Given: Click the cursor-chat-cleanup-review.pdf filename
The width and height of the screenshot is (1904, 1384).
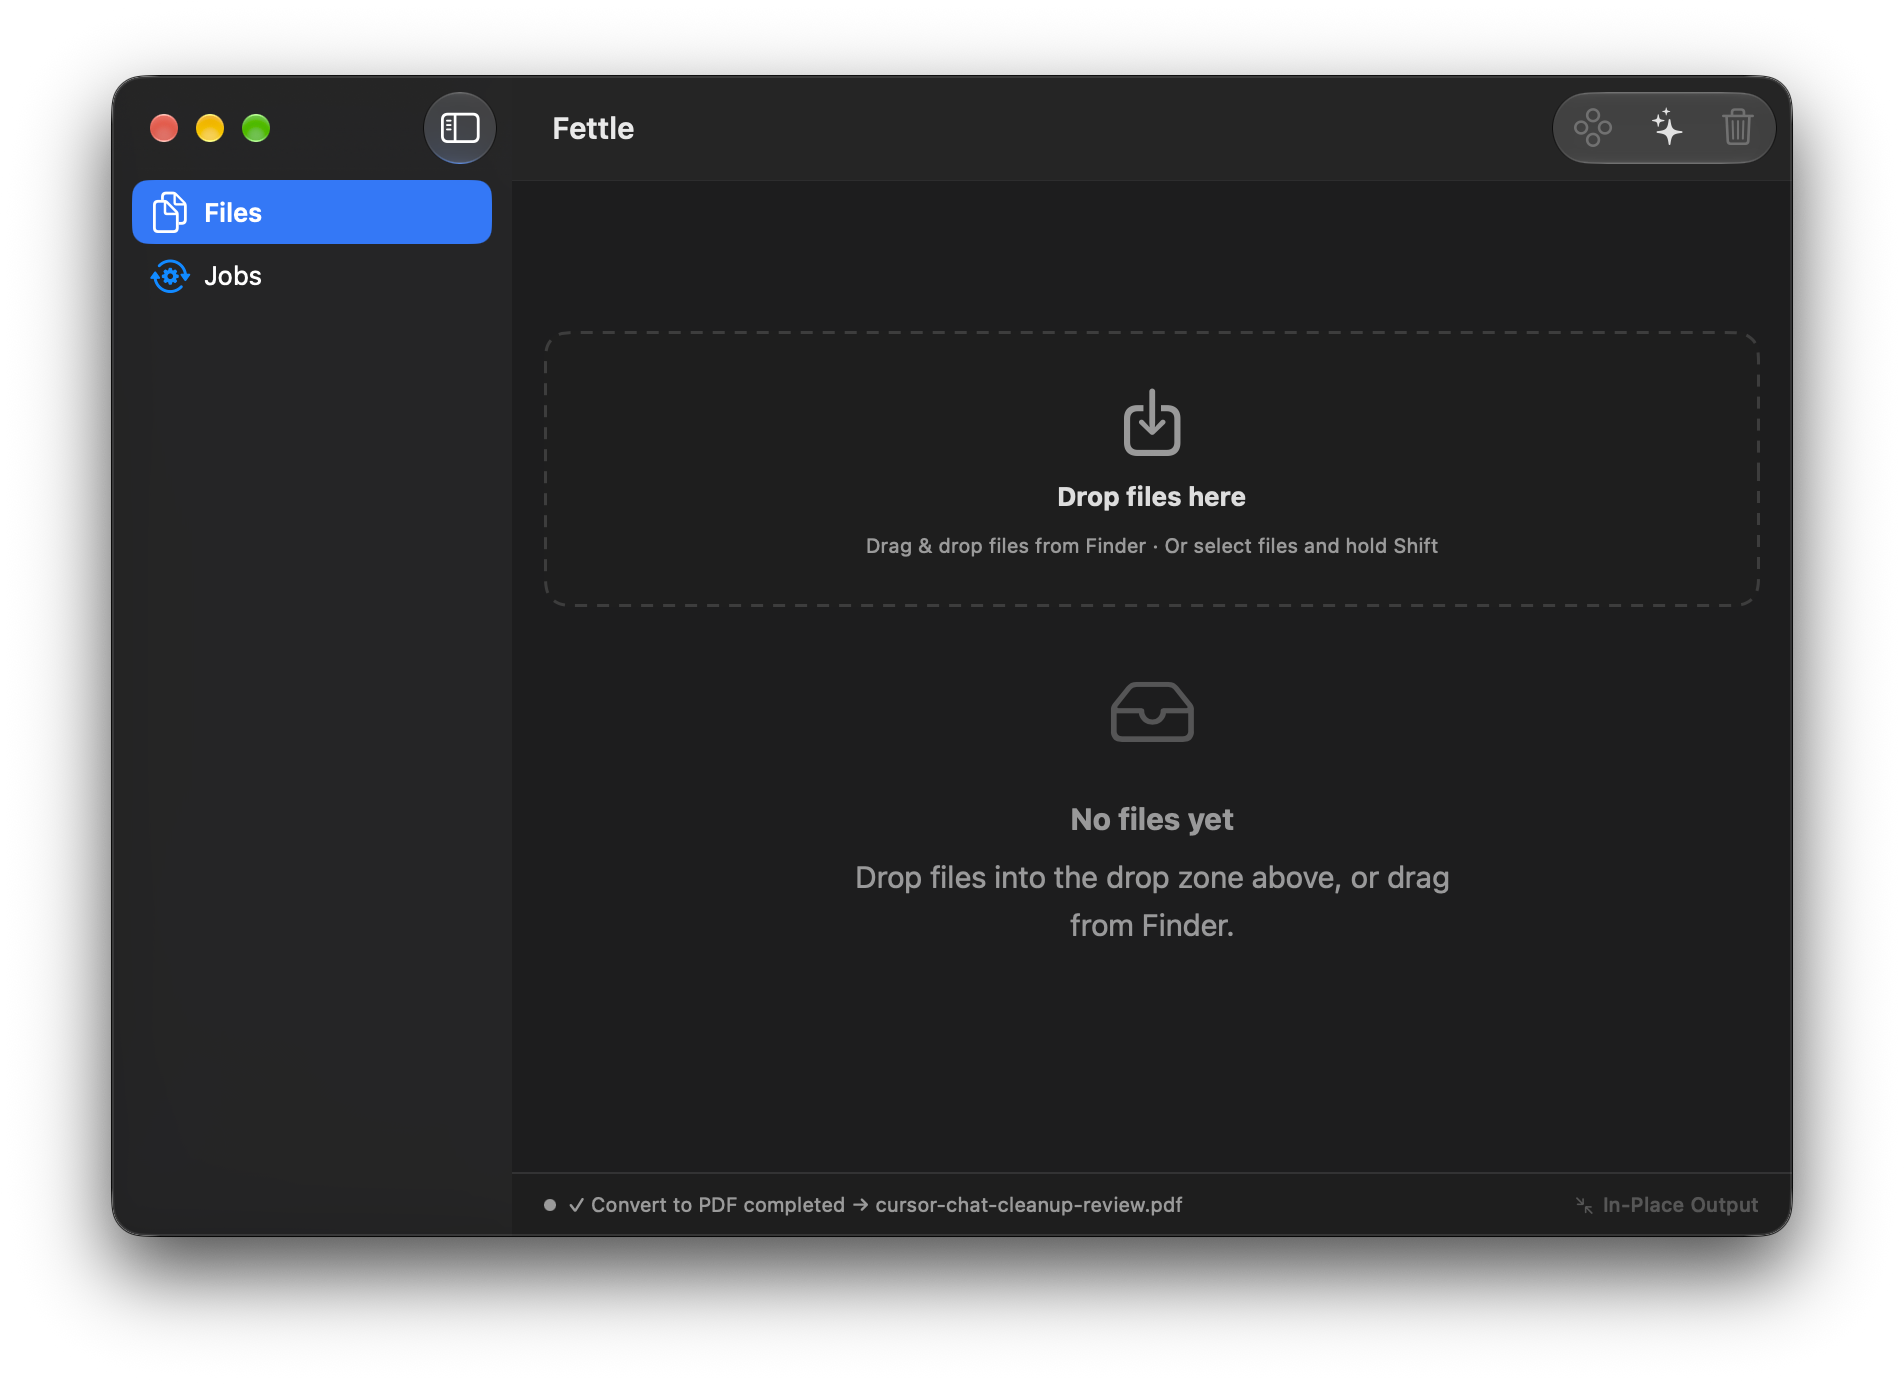Looking at the screenshot, I should tap(1029, 1205).
